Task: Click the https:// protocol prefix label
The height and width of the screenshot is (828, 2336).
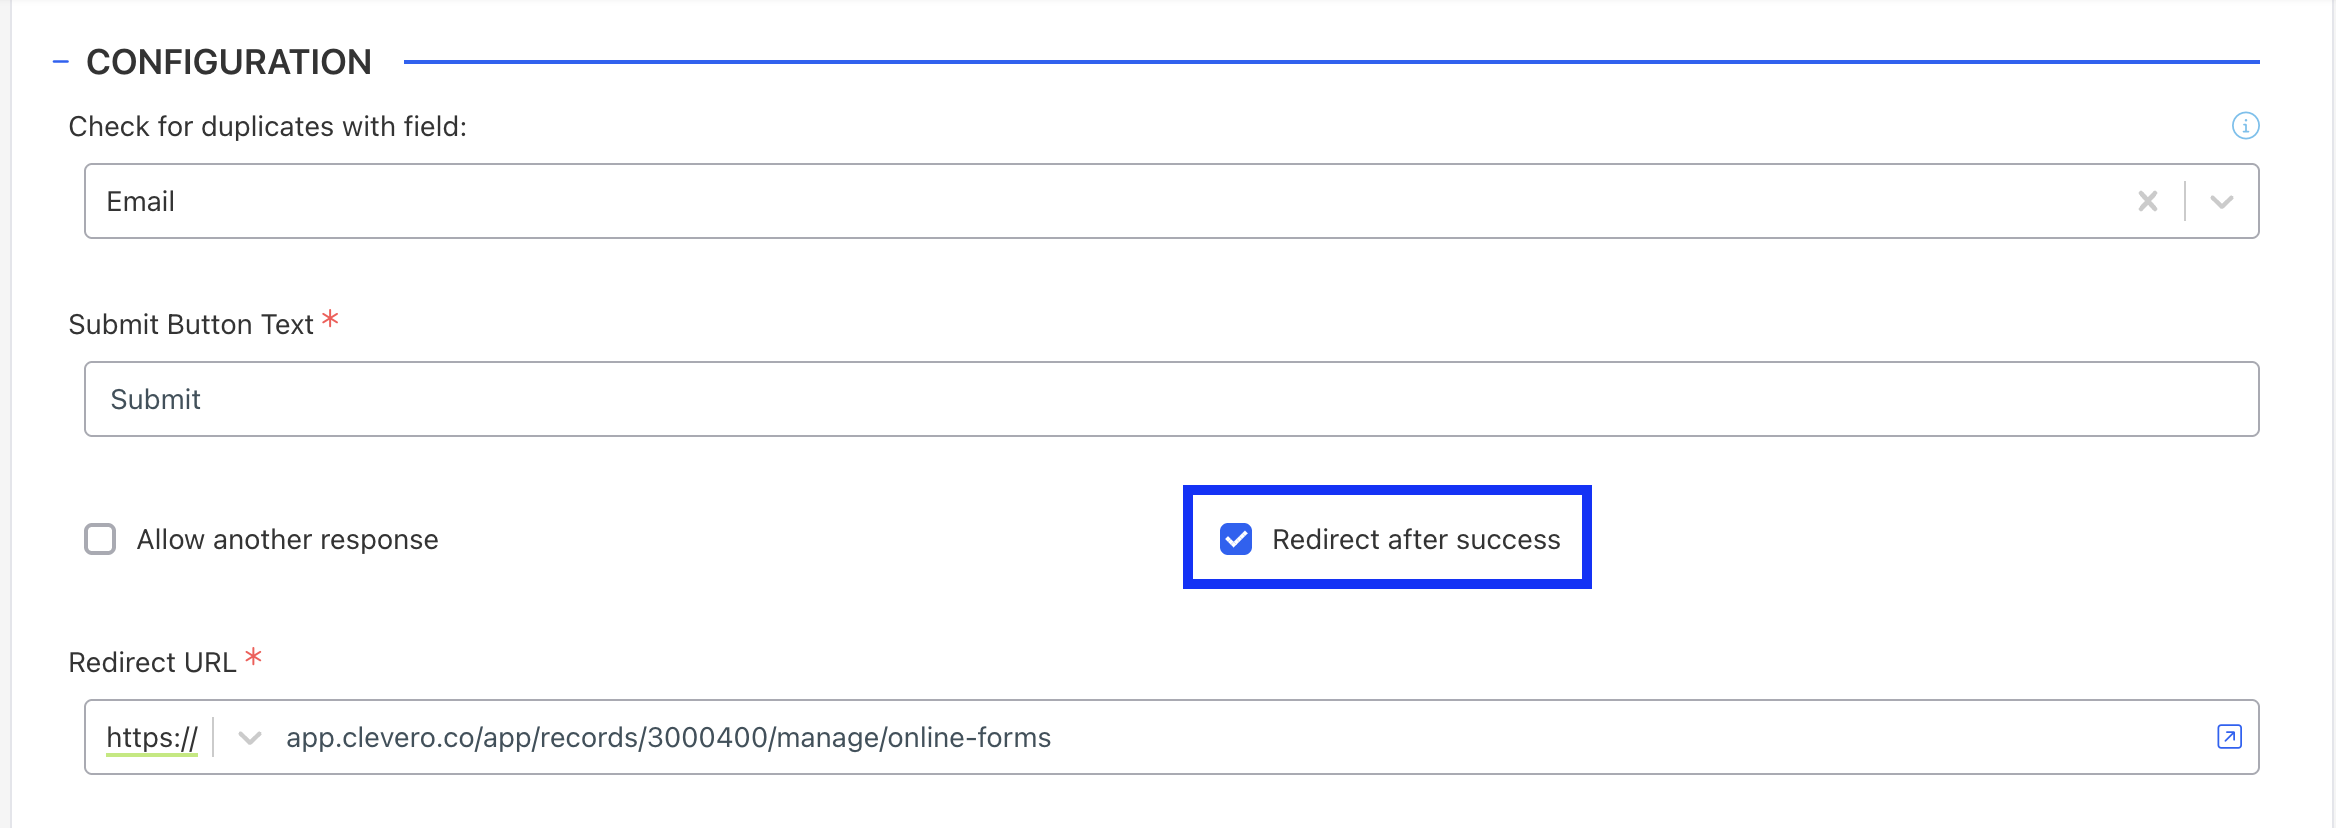Action: click(x=152, y=738)
